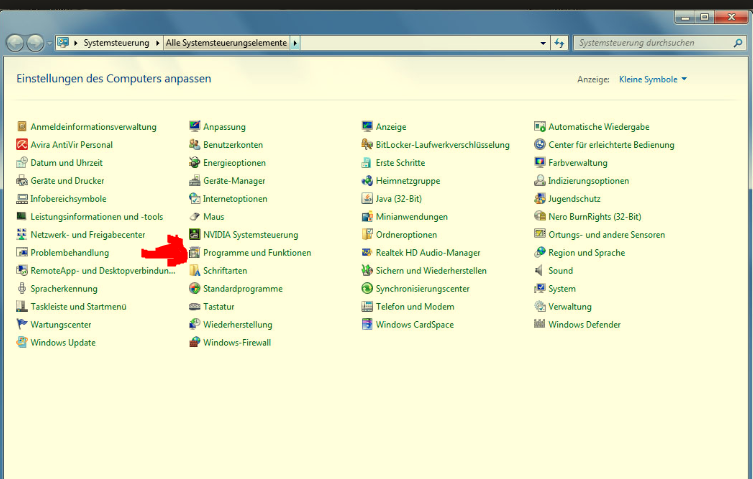Image resolution: width=753 pixels, height=479 pixels.
Task: Open the Problembehandlung icon
Action: 22,252
